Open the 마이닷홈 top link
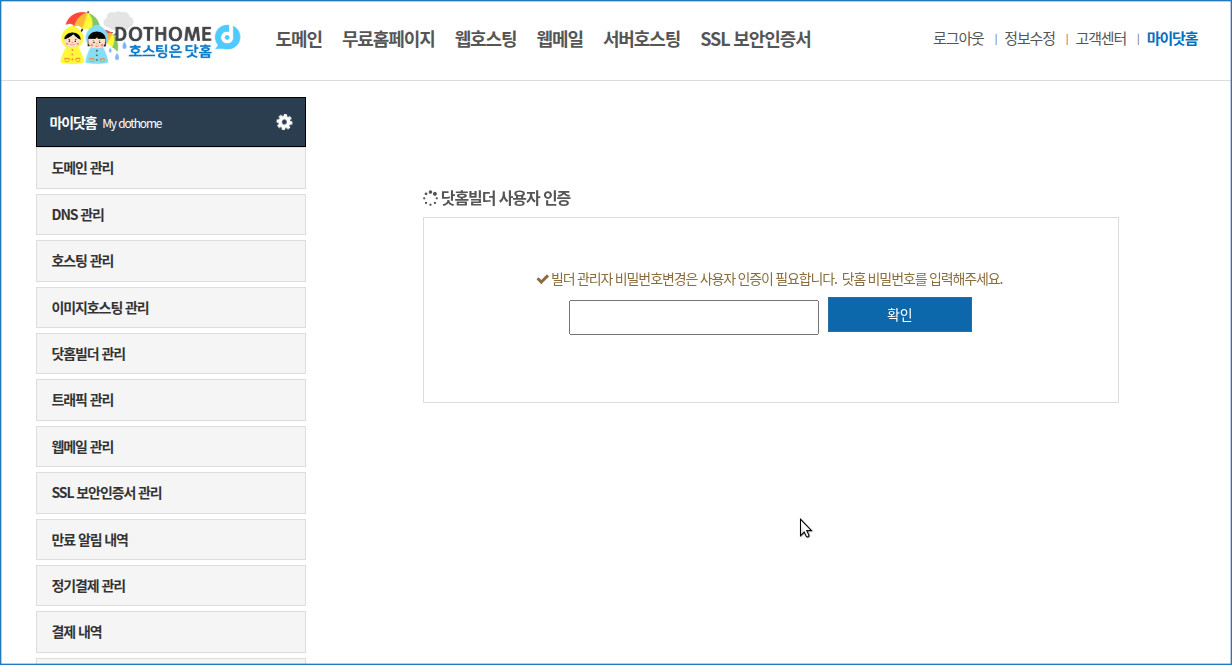The height and width of the screenshot is (665, 1232). coord(1172,39)
